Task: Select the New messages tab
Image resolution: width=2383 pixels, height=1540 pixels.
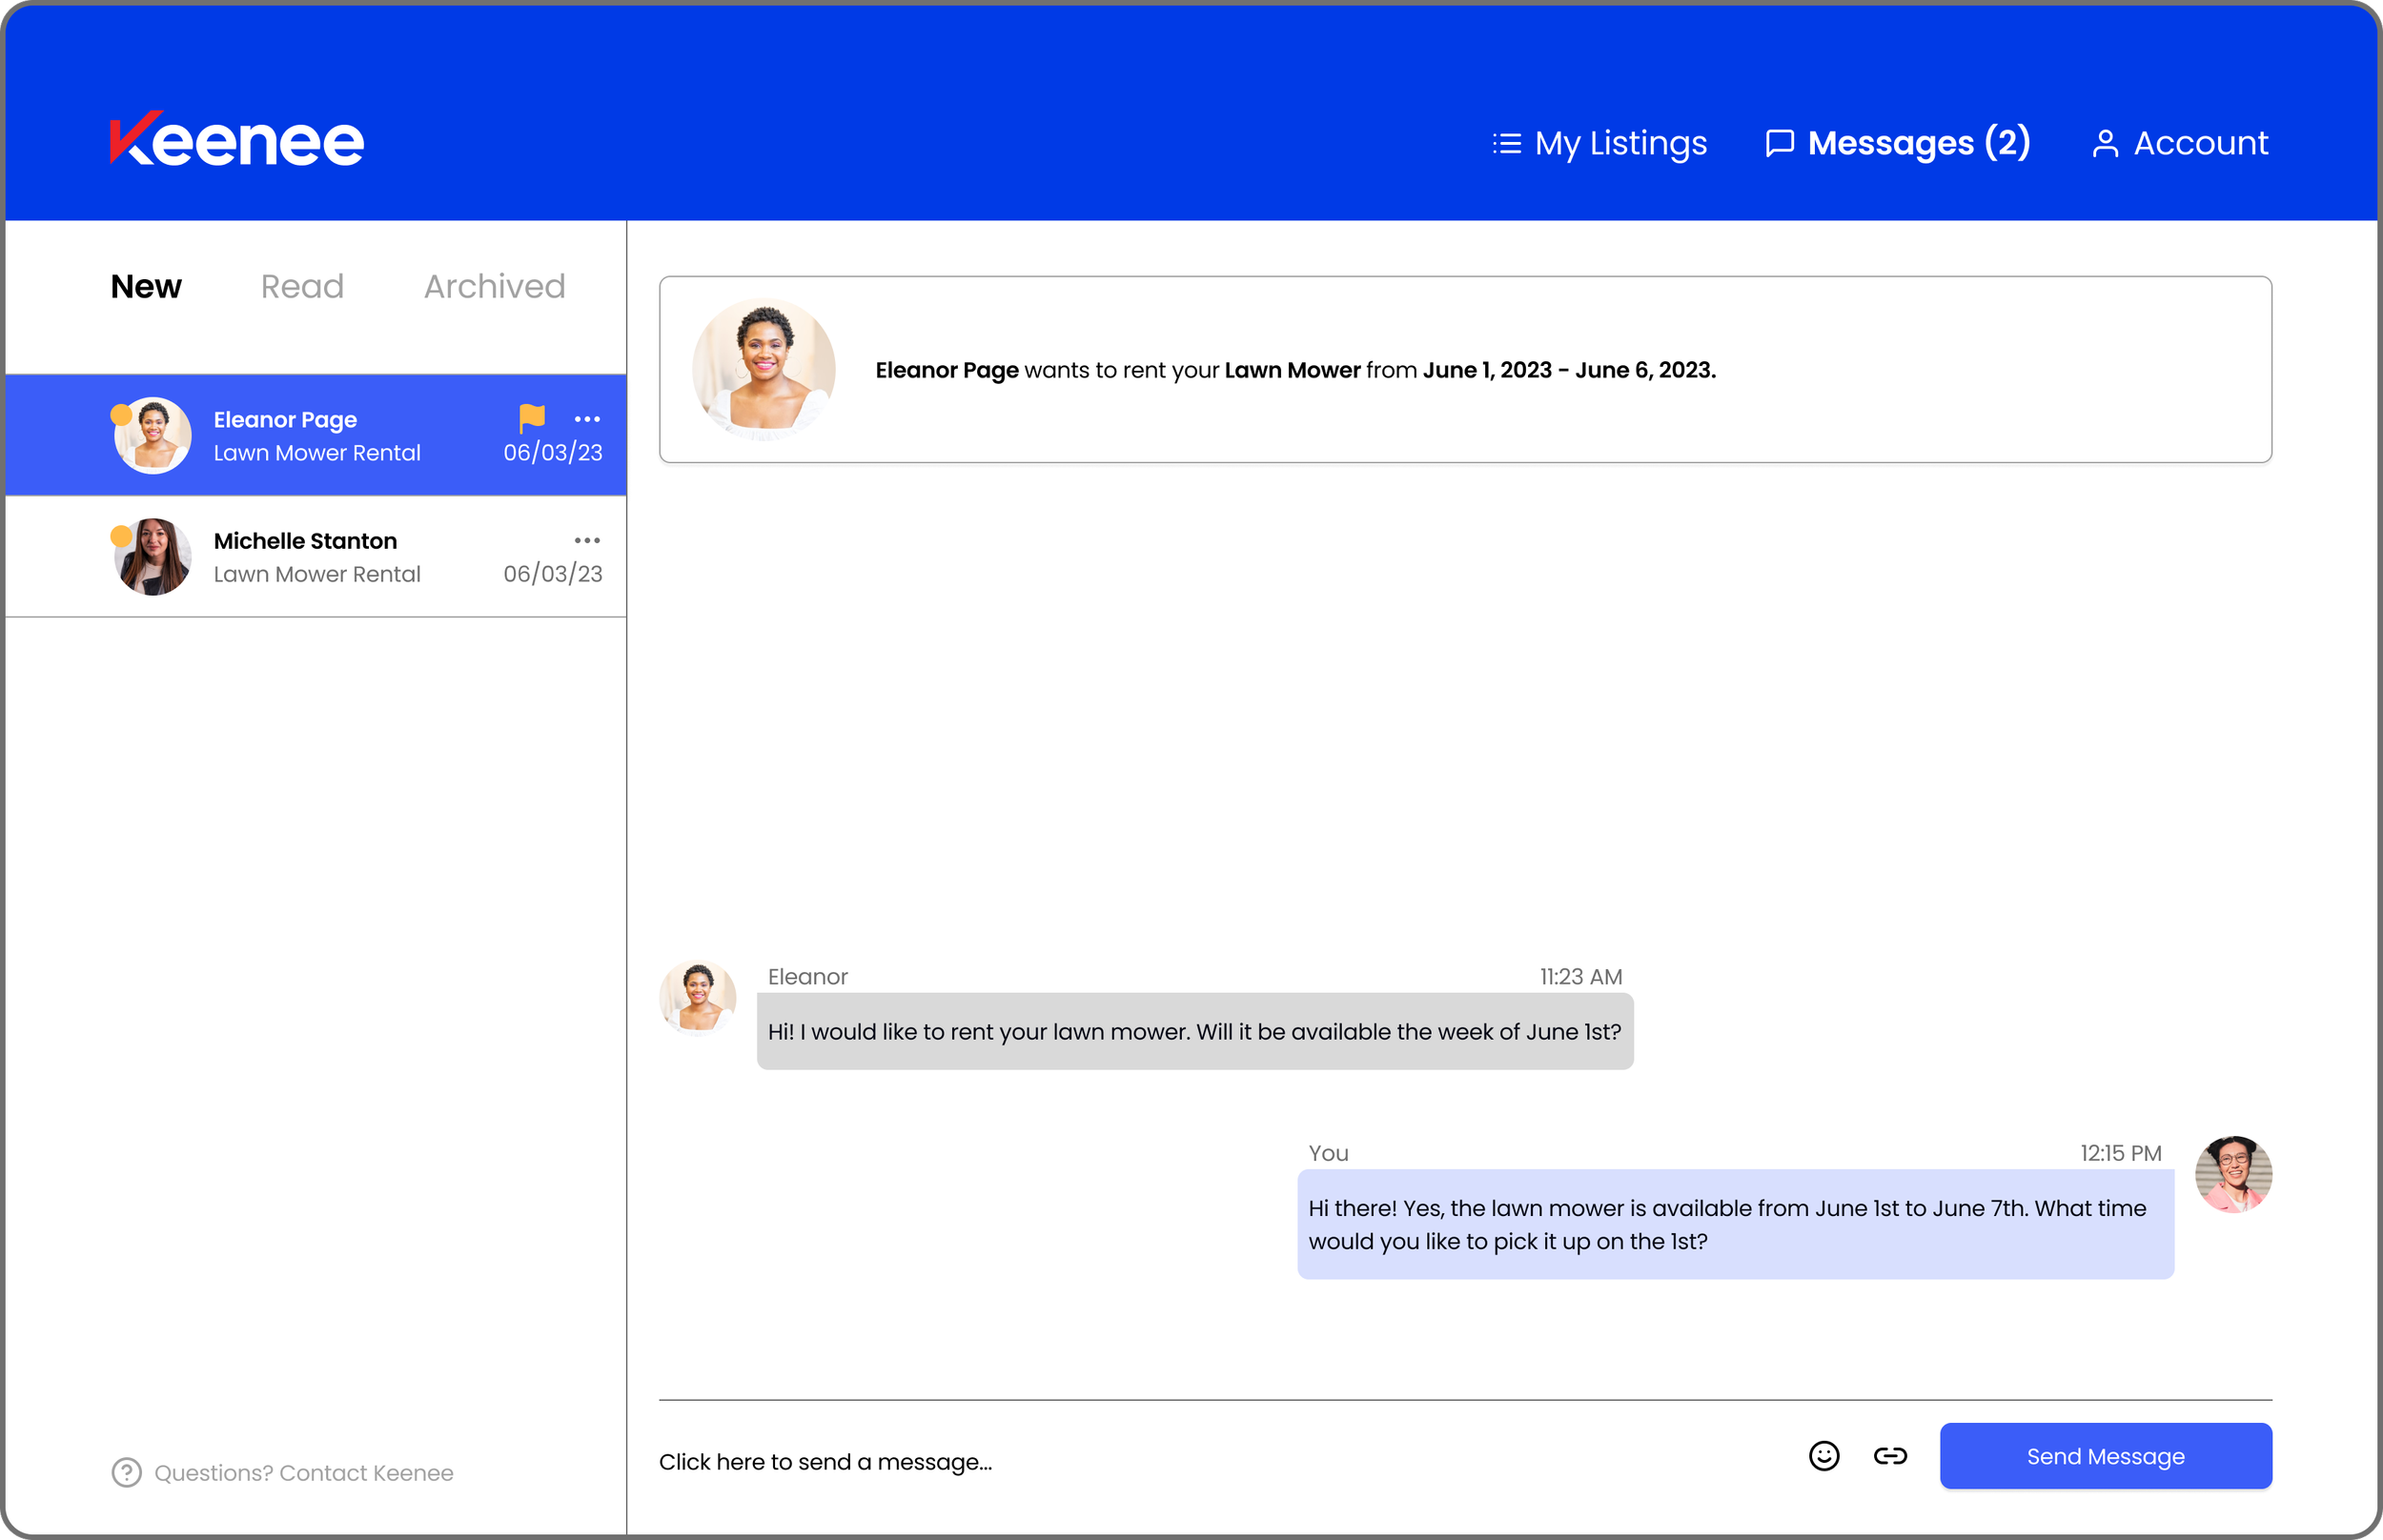Action: tap(146, 286)
